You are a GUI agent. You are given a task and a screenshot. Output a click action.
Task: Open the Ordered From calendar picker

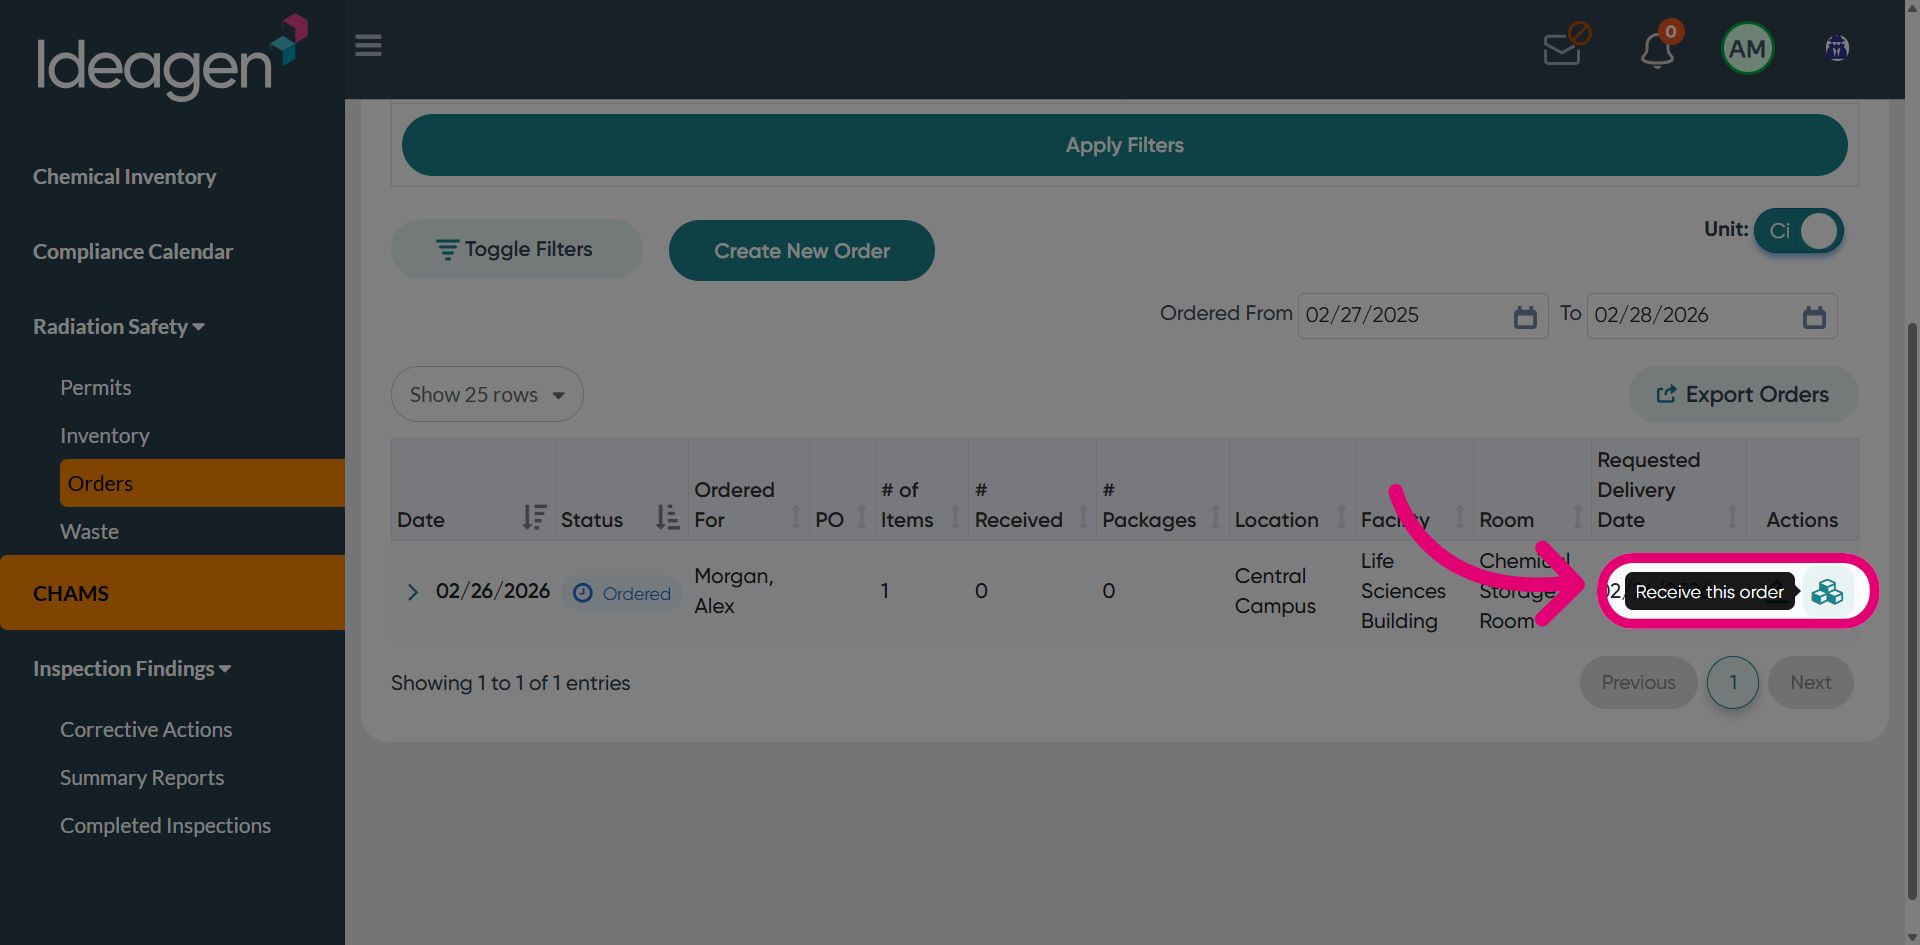pyautogui.click(x=1525, y=317)
